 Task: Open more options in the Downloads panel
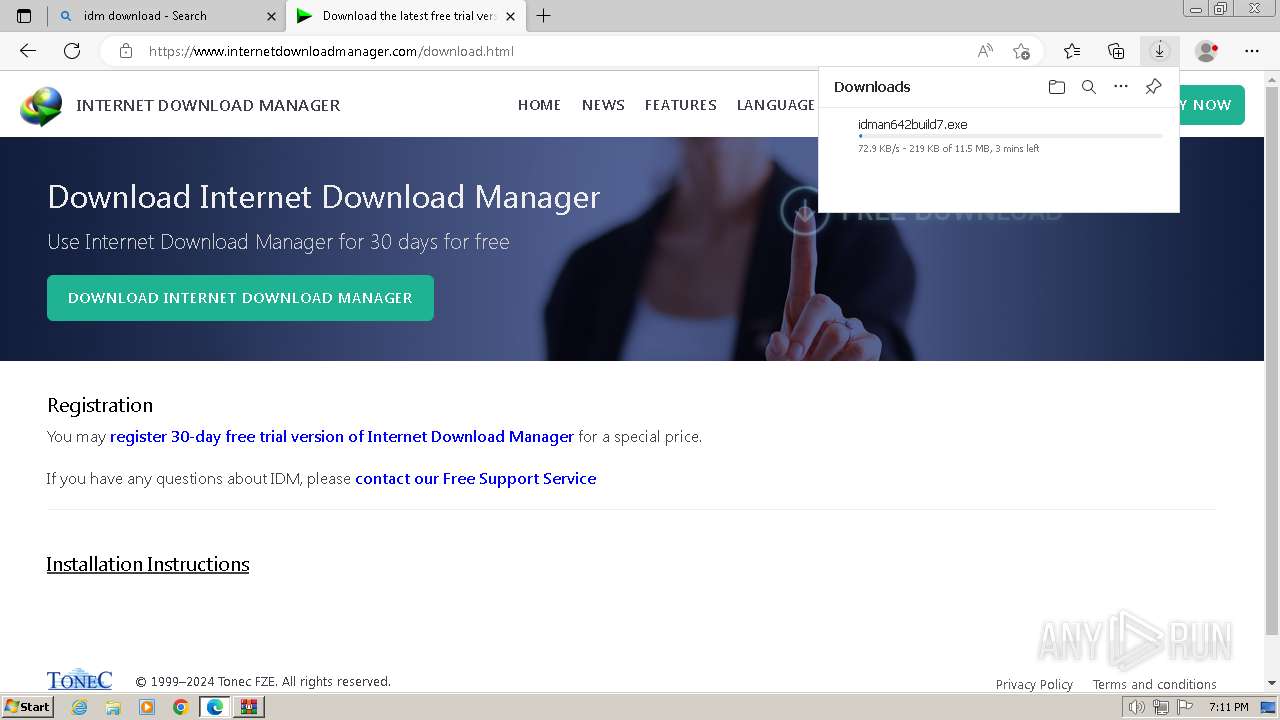point(1121,87)
